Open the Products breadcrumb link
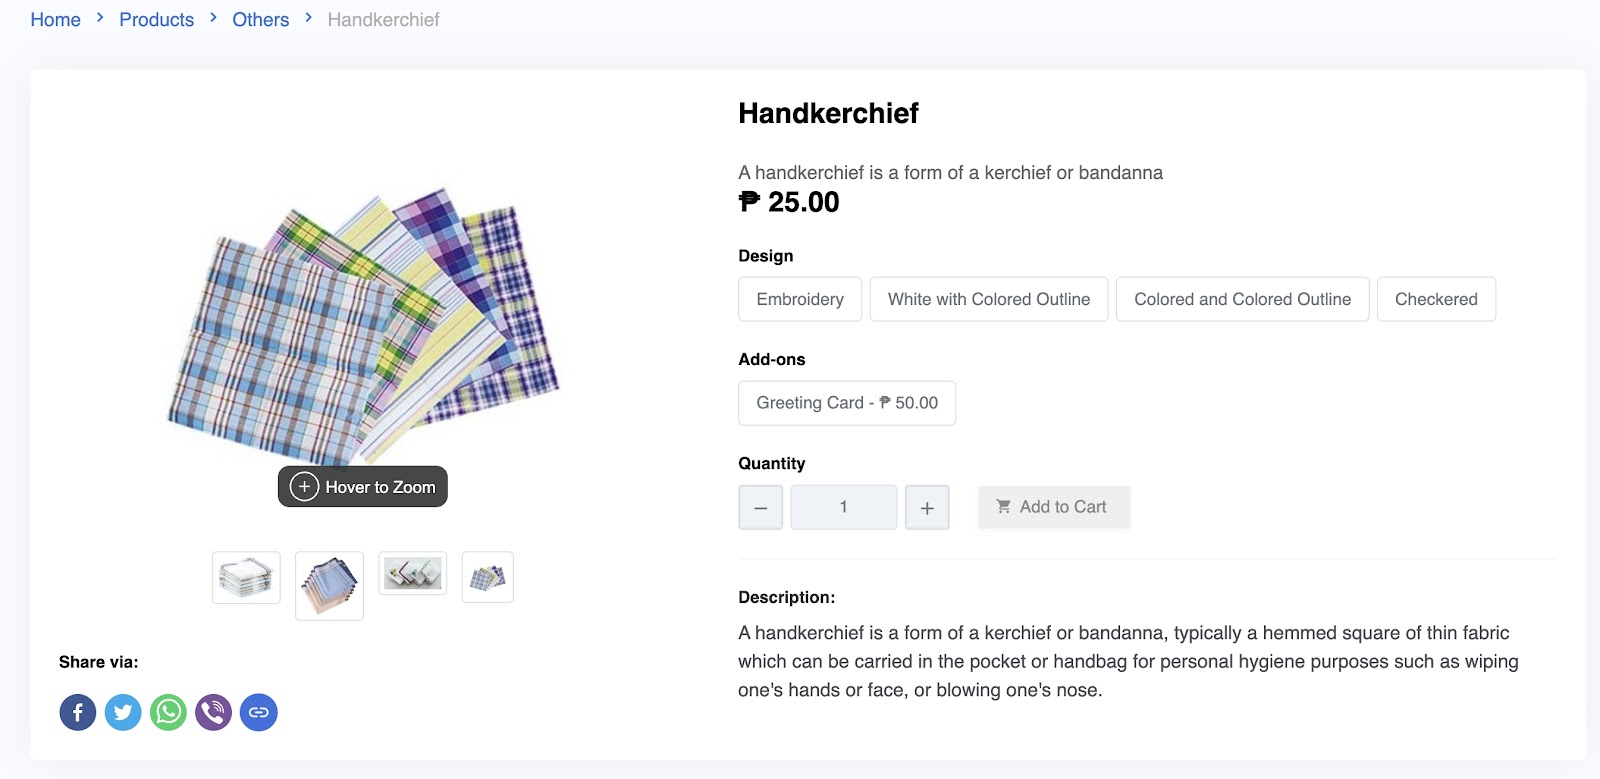Screen dimensions: 1600x779 coord(157,20)
